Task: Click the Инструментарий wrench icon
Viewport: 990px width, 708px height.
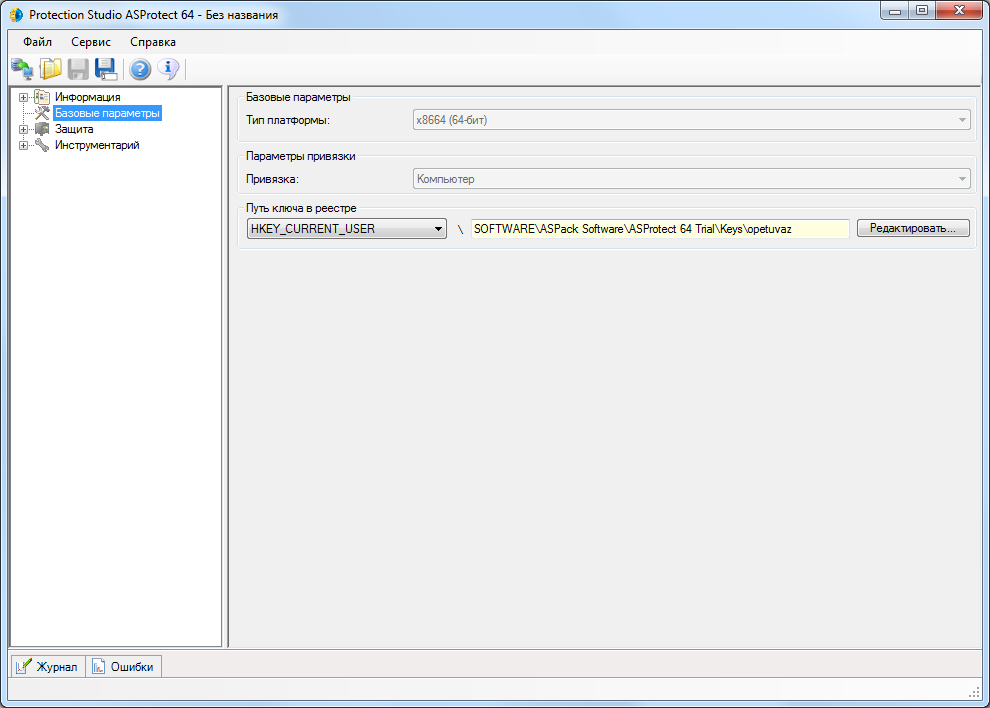Action: (42, 145)
